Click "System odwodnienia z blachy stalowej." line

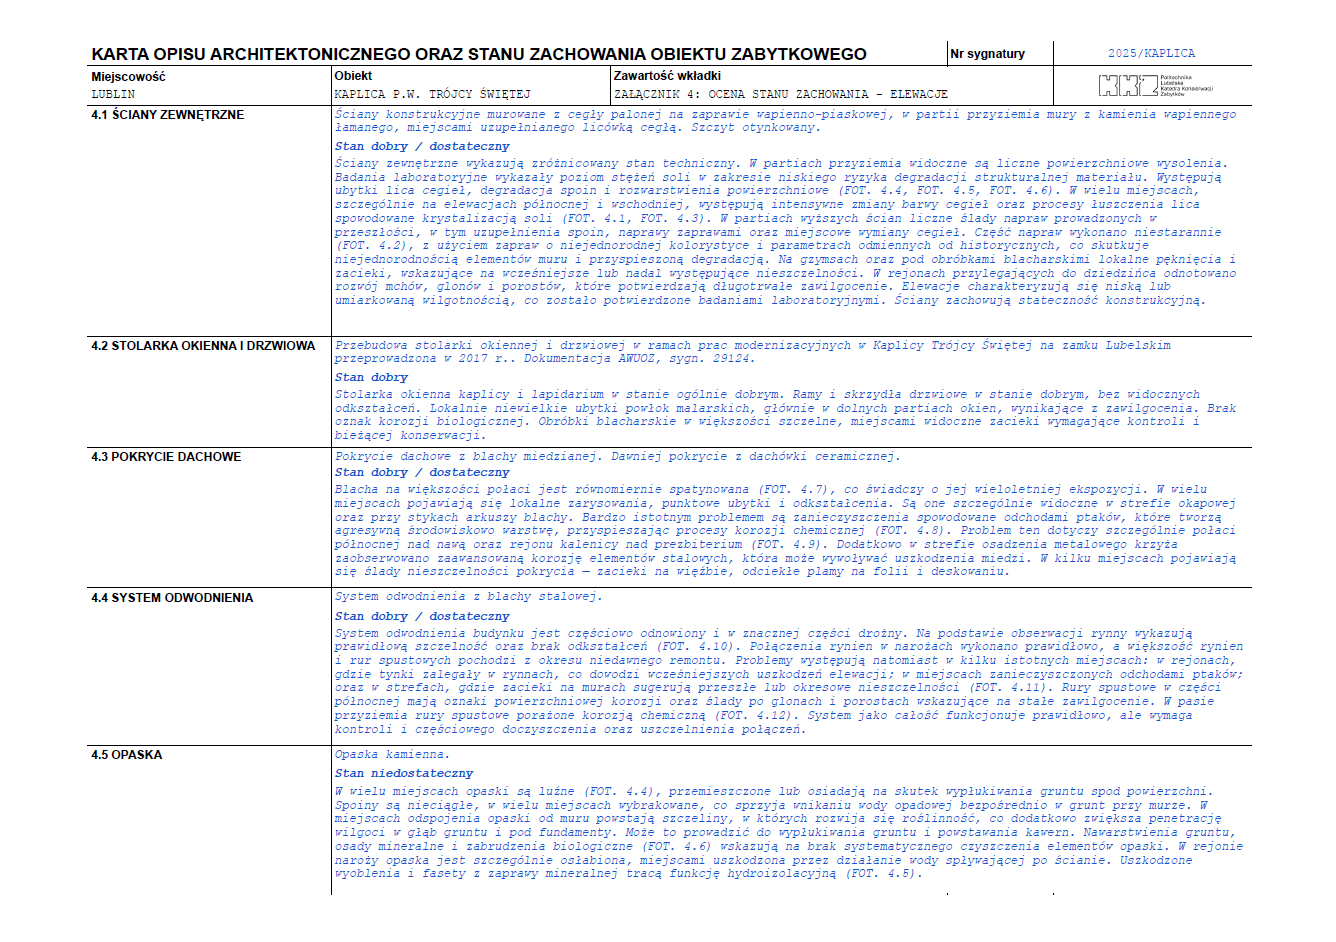468,597
